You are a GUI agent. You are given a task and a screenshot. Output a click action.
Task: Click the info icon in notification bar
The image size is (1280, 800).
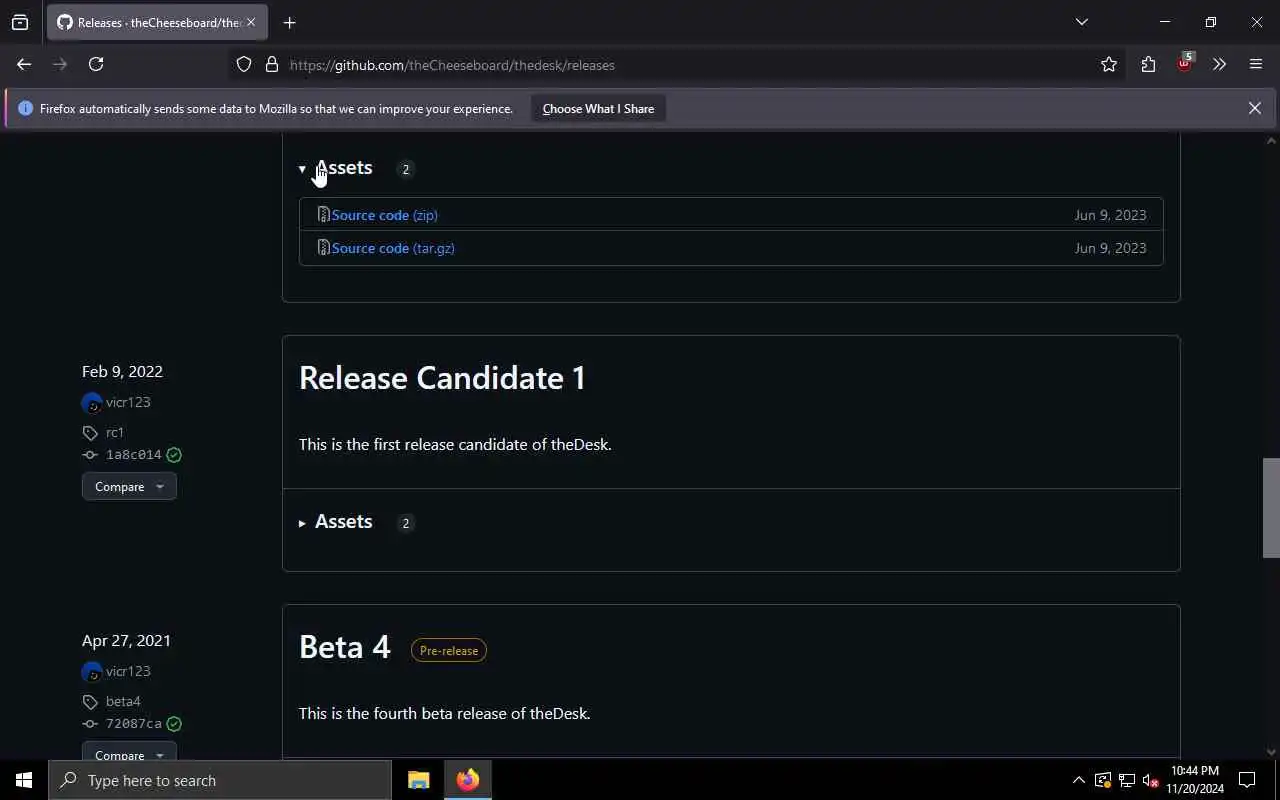tap(25, 108)
